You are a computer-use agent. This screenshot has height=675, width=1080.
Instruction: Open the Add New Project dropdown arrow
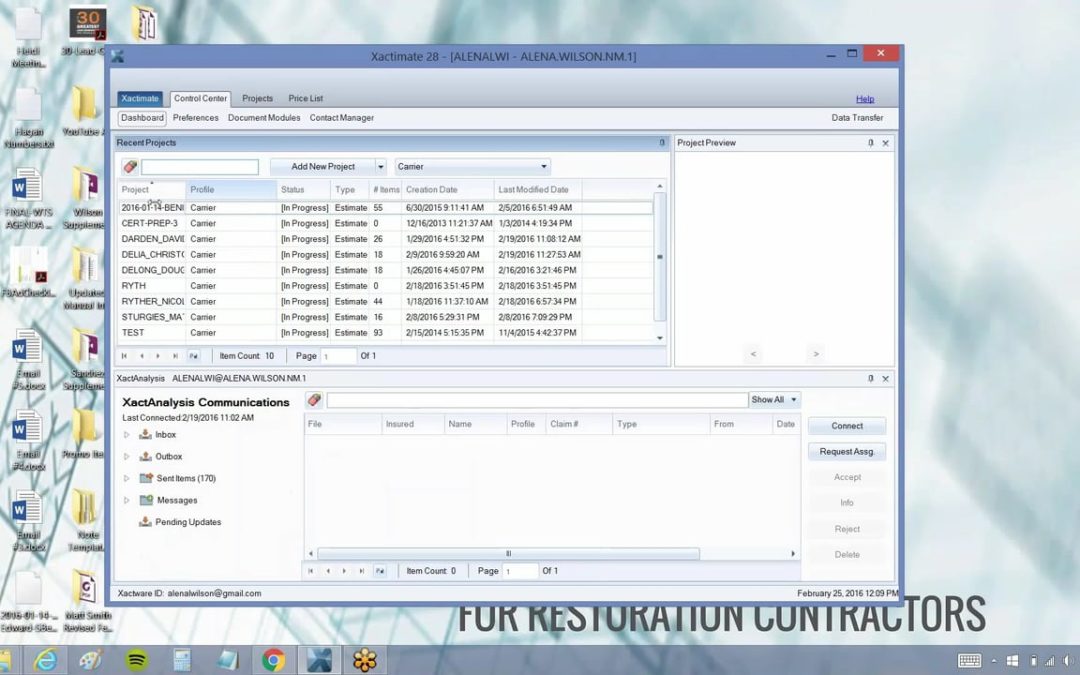(380, 167)
